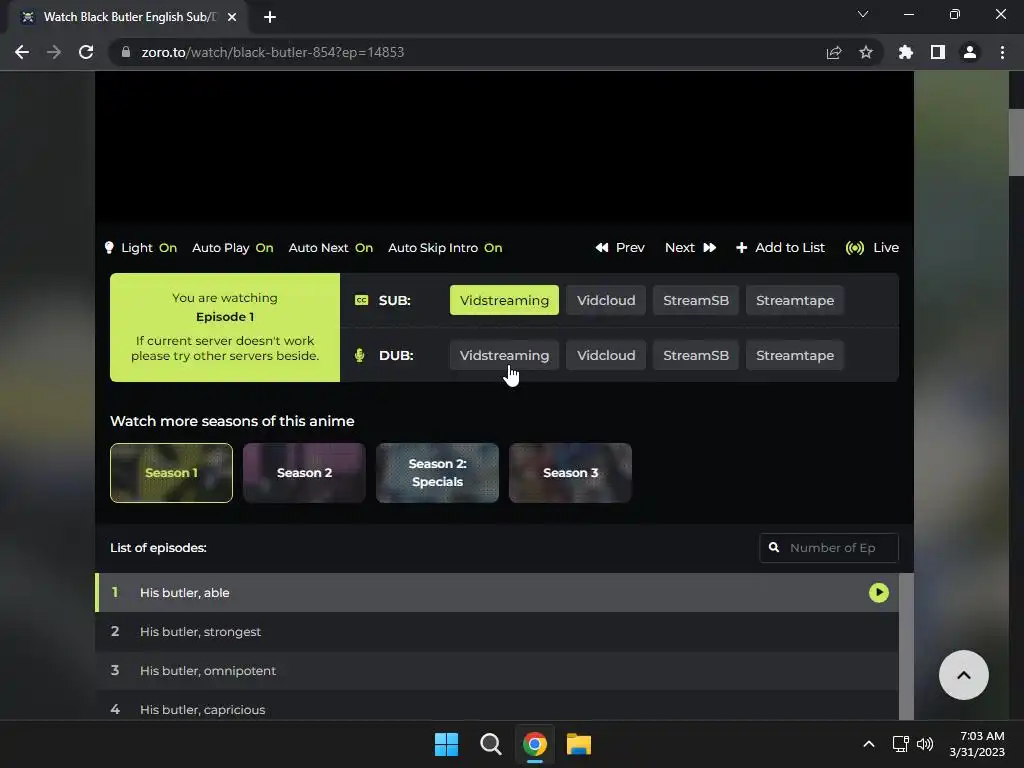The image size is (1024, 768).
Task: Click the address bar URL
Action: click(273, 52)
